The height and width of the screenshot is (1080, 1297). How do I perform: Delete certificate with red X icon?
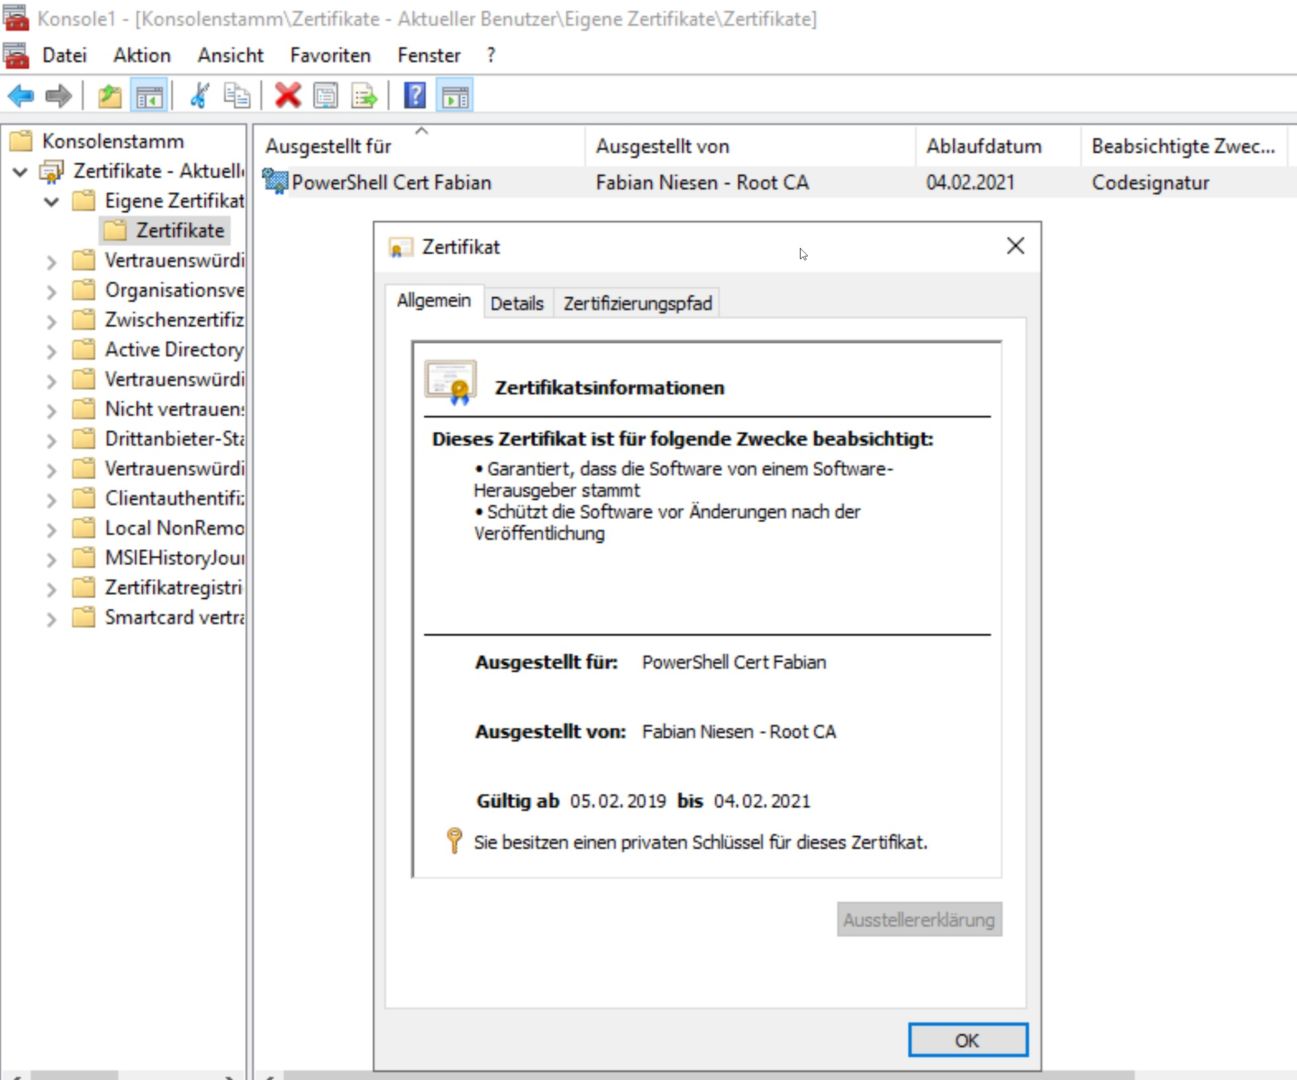click(x=288, y=96)
